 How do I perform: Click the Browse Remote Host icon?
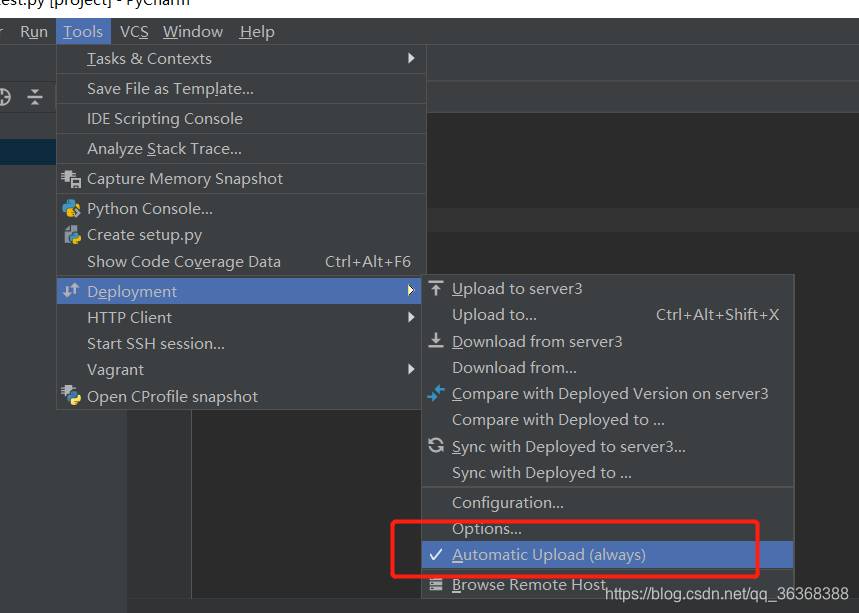[x=436, y=585]
